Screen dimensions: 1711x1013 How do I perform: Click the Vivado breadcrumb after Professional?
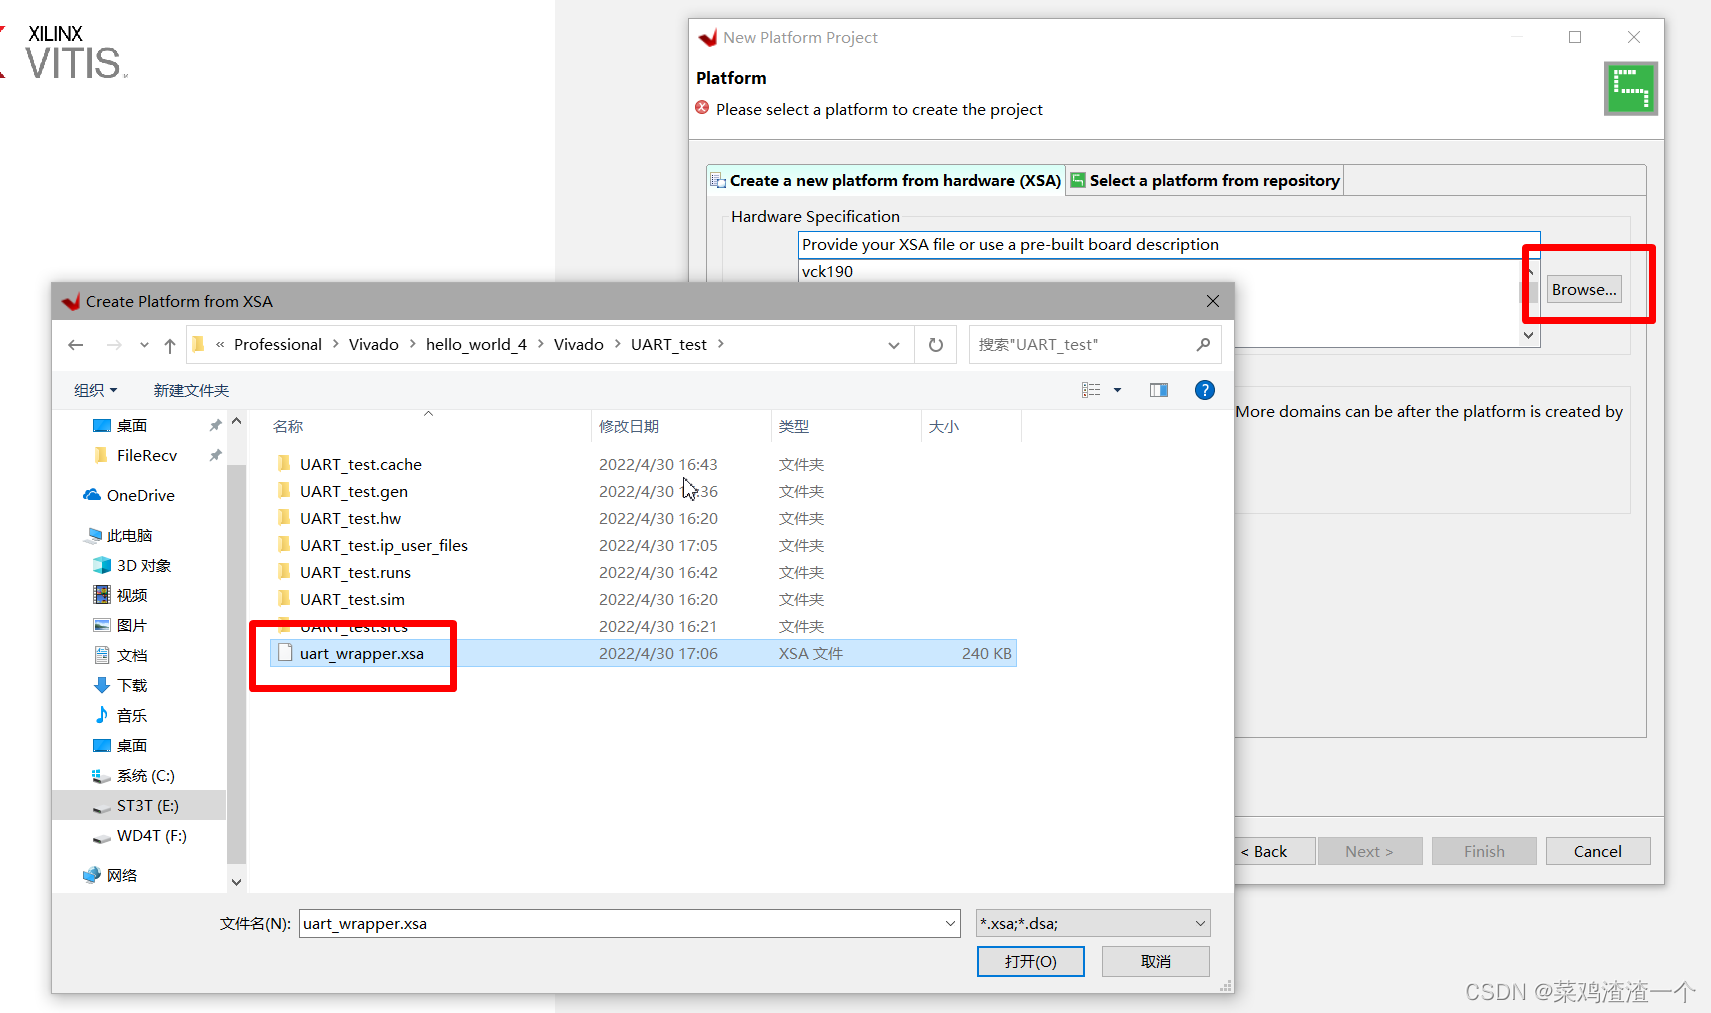pos(374,344)
